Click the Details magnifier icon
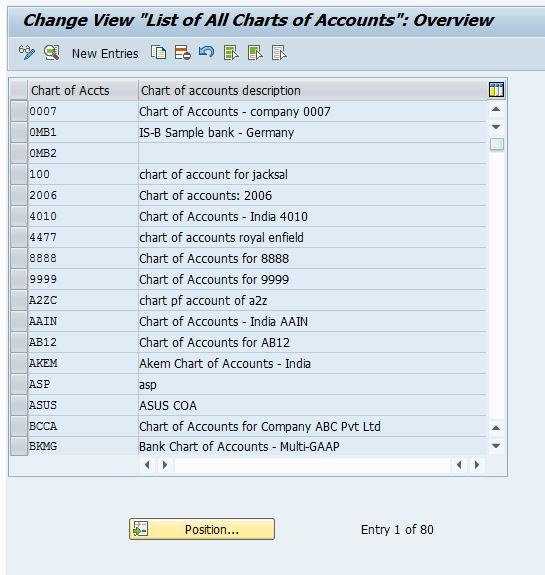 click(52, 53)
